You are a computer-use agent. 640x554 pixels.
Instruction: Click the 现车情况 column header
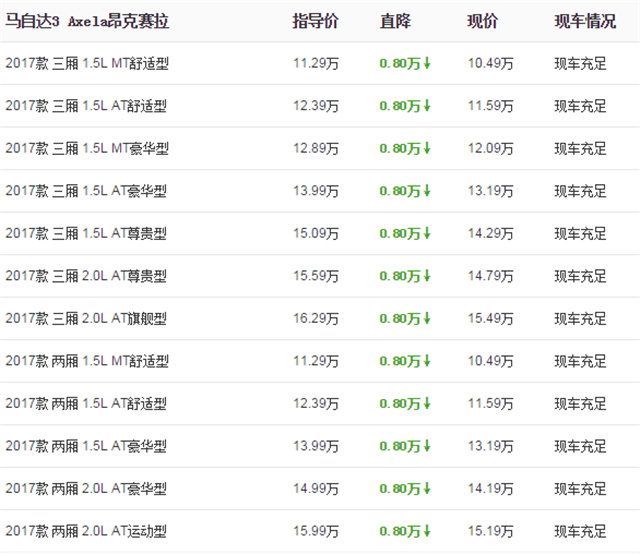pyautogui.click(x=585, y=21)
